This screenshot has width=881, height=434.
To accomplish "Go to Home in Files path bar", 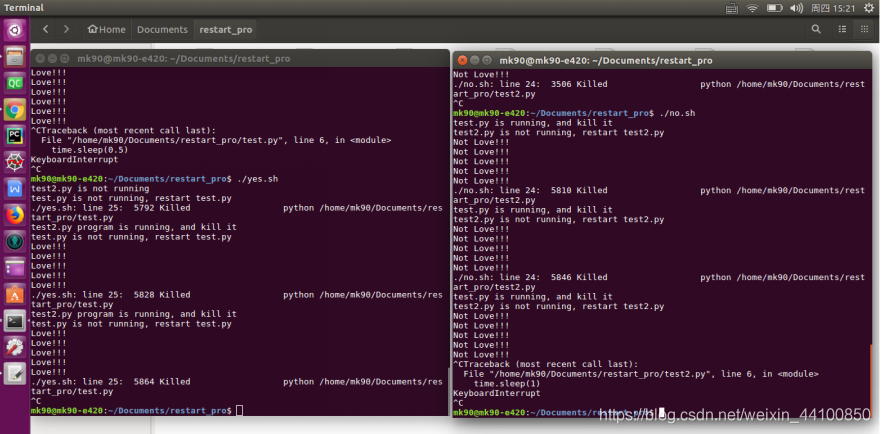I will 107,29.
